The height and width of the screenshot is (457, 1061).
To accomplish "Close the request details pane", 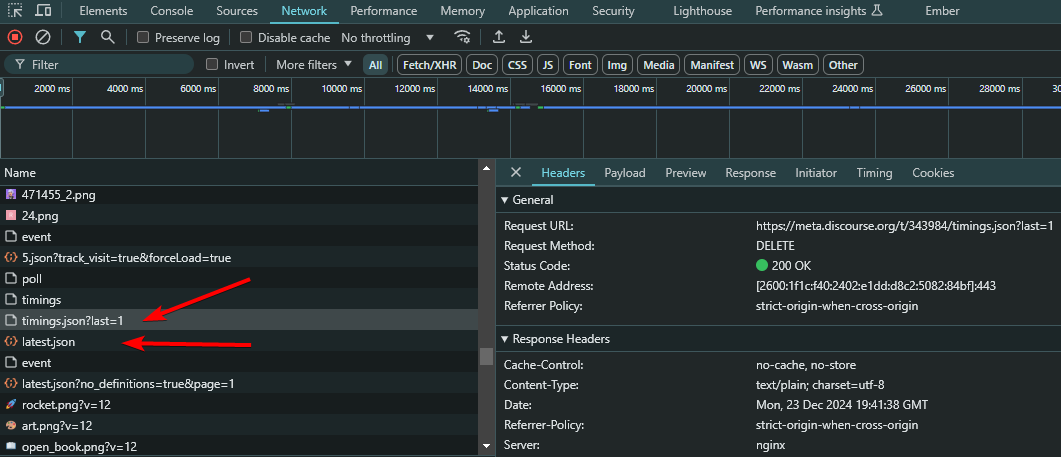I will [516, 173].
